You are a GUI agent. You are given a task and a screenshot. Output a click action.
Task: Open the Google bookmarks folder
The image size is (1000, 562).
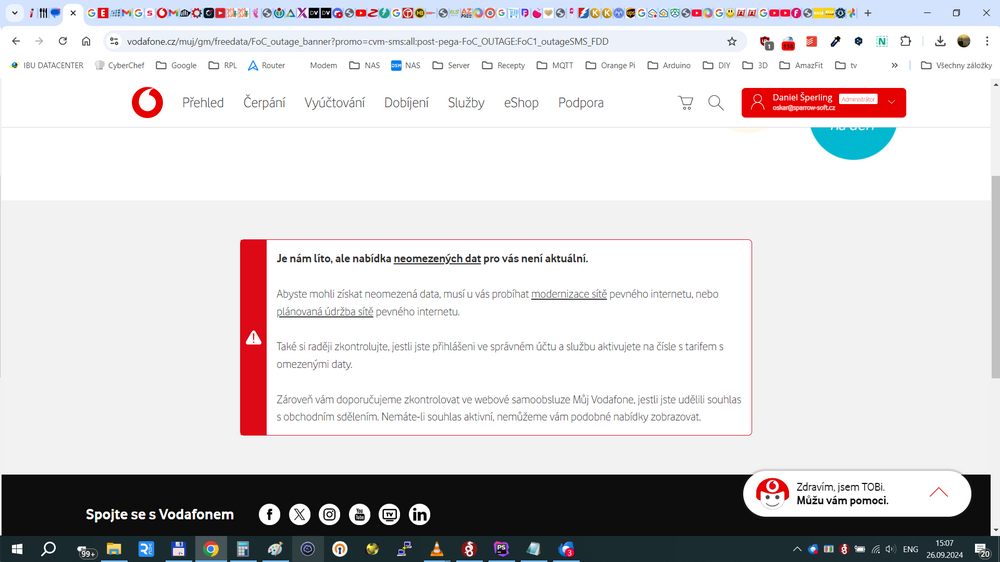pos(176,65)
